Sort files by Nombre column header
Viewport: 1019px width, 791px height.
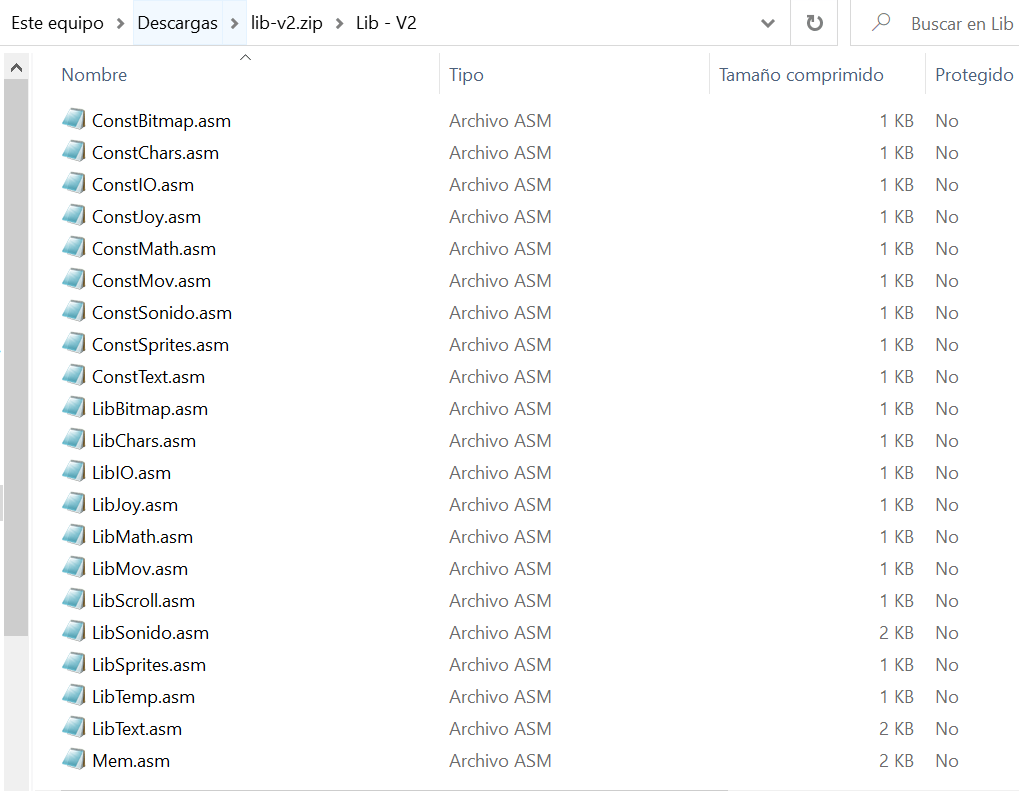[x=94, y=75]
